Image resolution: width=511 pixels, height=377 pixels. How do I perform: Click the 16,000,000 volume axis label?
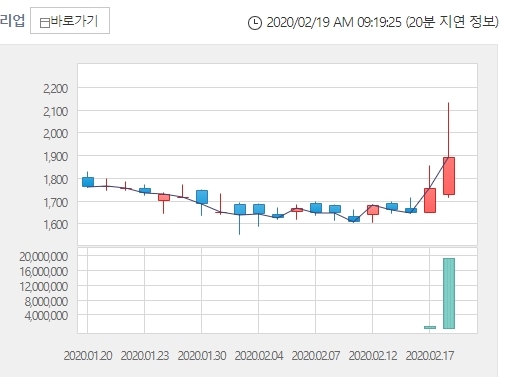tap(43, 272)
